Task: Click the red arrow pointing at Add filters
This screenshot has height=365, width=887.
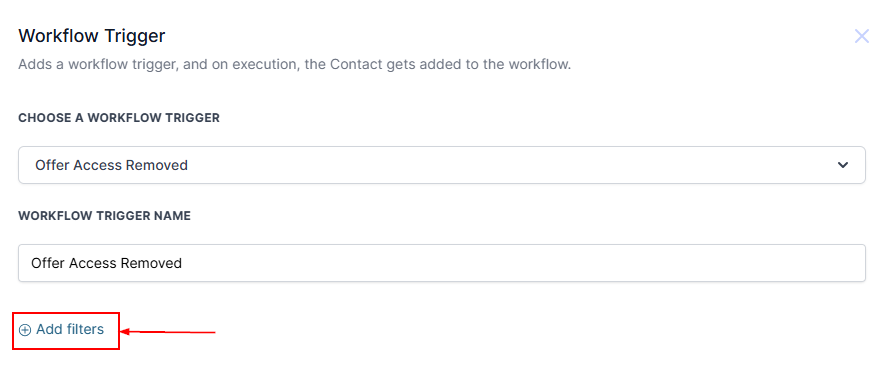Action: click(169, 332)
